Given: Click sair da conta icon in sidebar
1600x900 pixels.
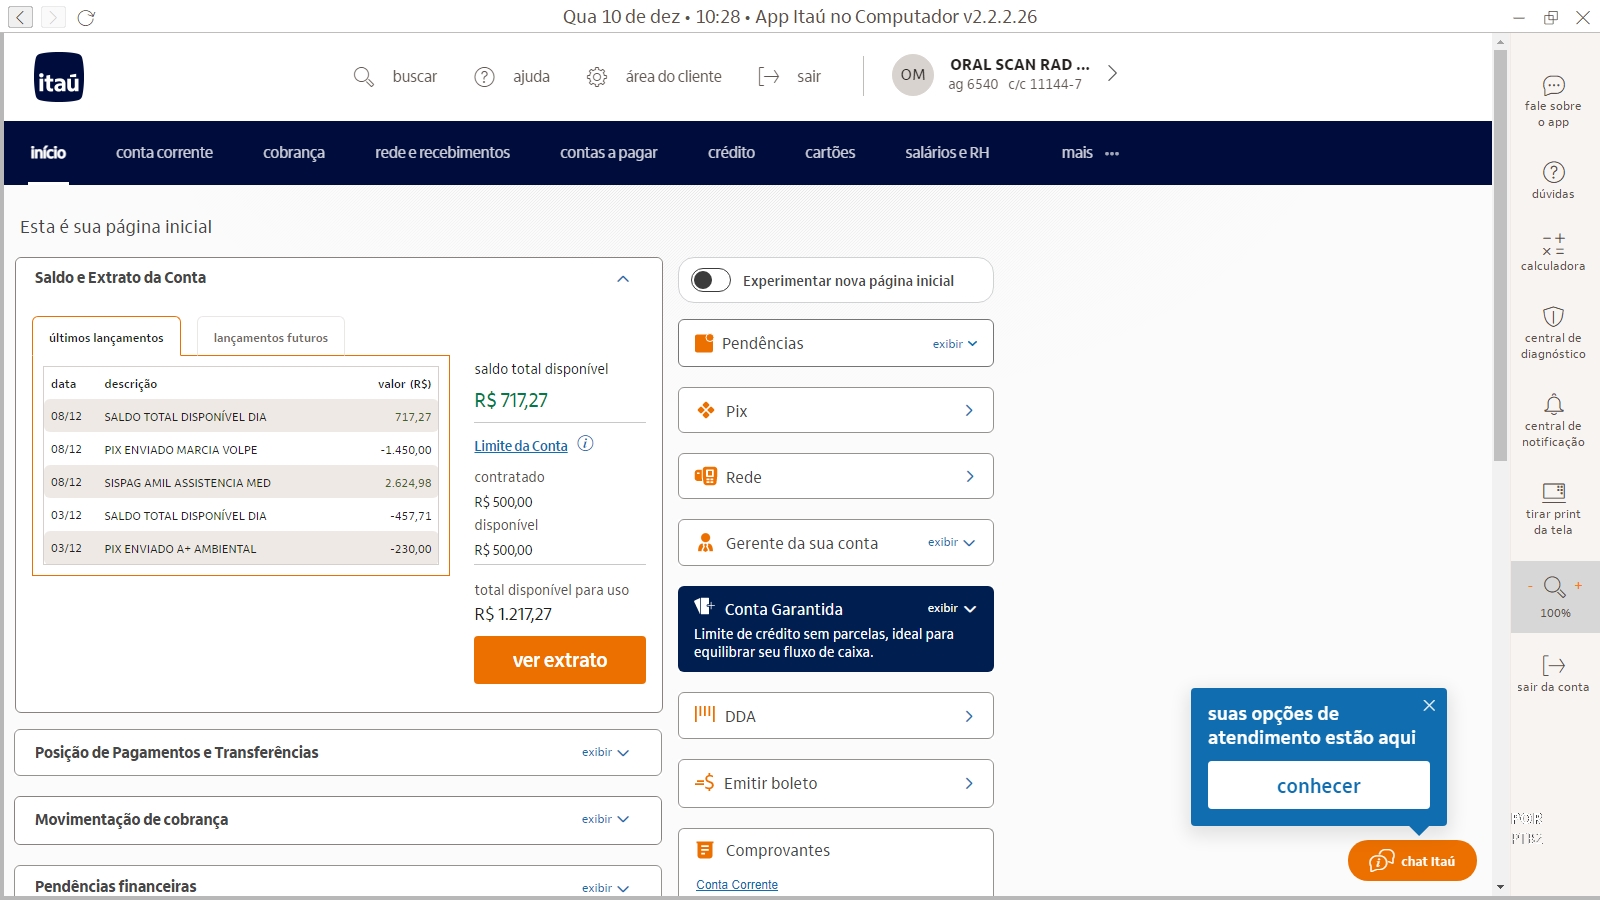Looking at the screenshot, I should pos(1554,666).
